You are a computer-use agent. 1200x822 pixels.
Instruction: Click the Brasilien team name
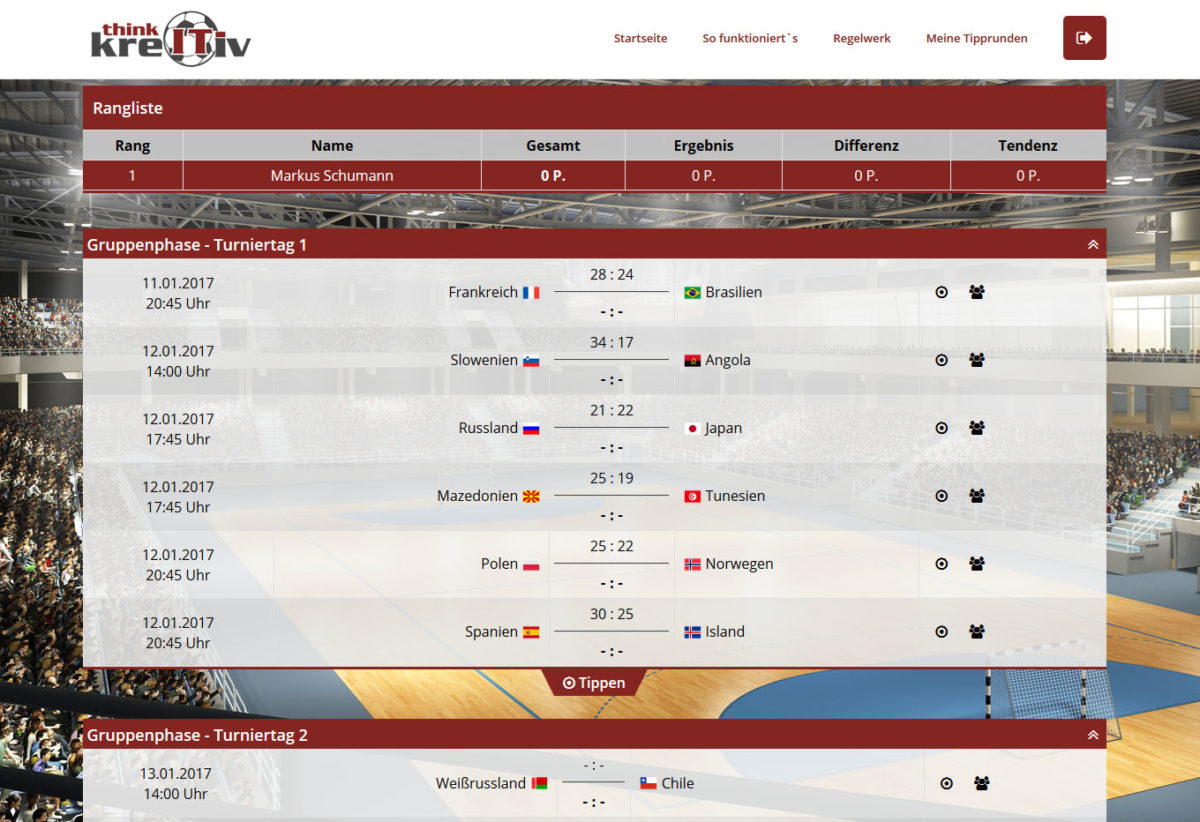click(x=734, y=292)
